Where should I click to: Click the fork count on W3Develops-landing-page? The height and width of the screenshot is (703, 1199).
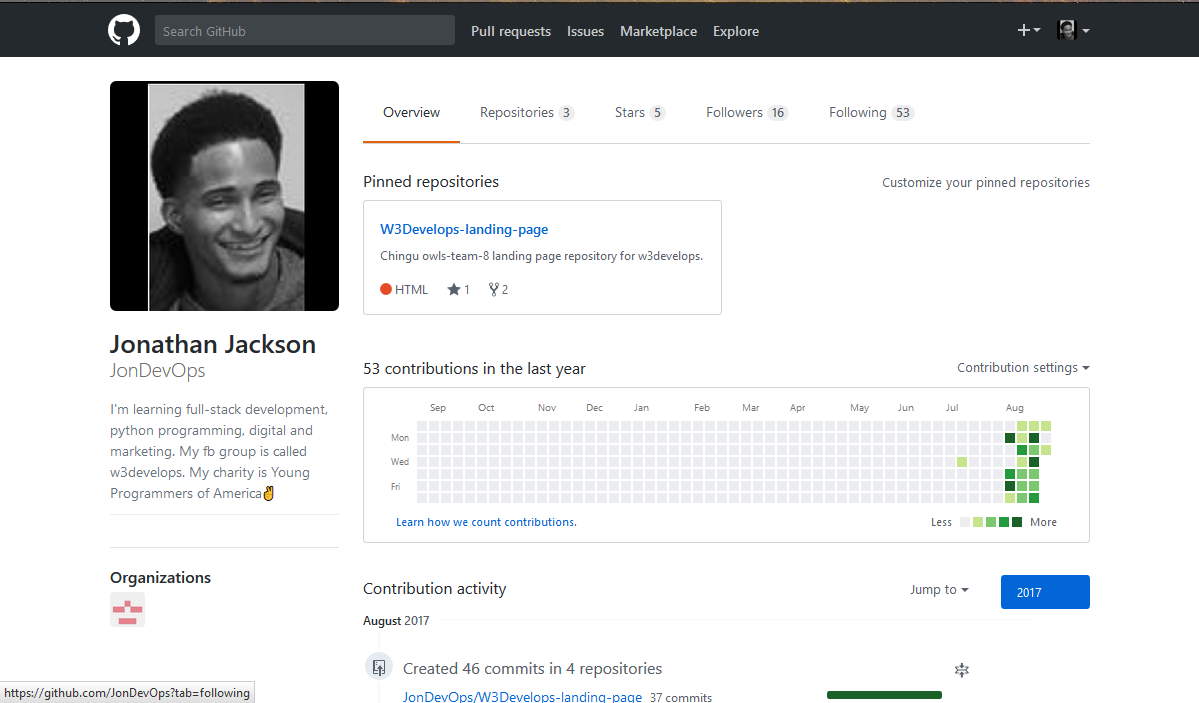tap(499, 289)
